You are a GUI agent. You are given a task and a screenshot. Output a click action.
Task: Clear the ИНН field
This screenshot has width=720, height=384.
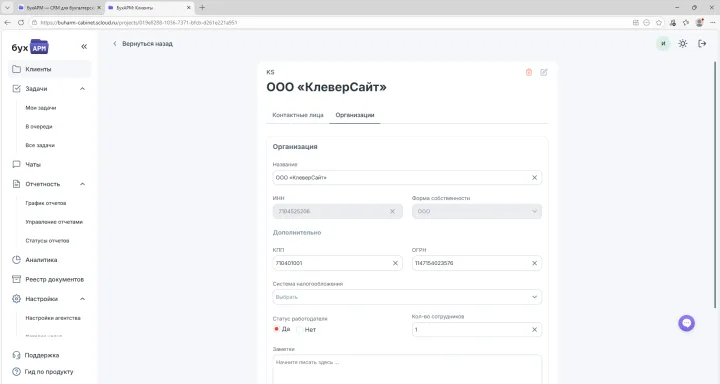click(x=392, y=211)
